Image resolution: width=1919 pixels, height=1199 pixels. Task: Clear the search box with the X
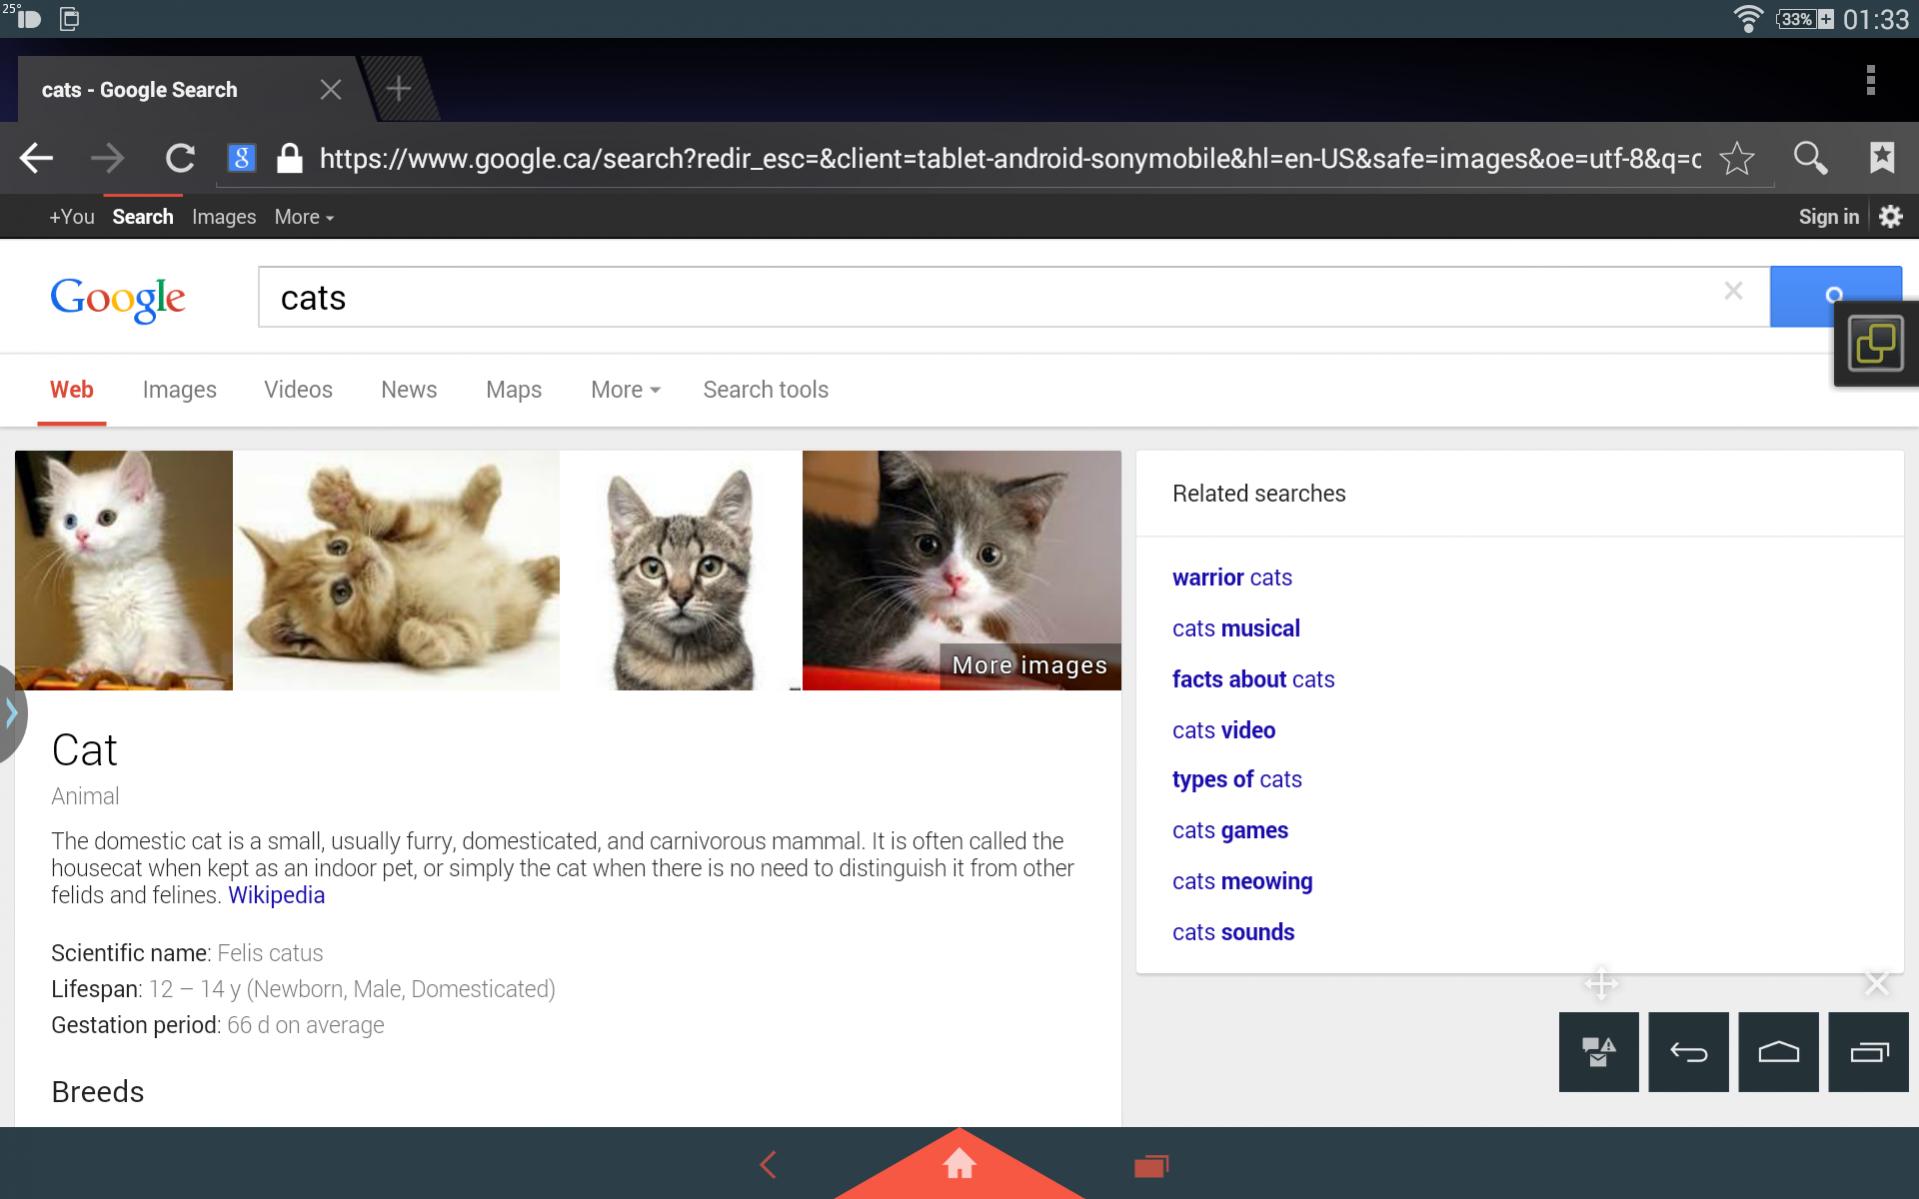1733,291
